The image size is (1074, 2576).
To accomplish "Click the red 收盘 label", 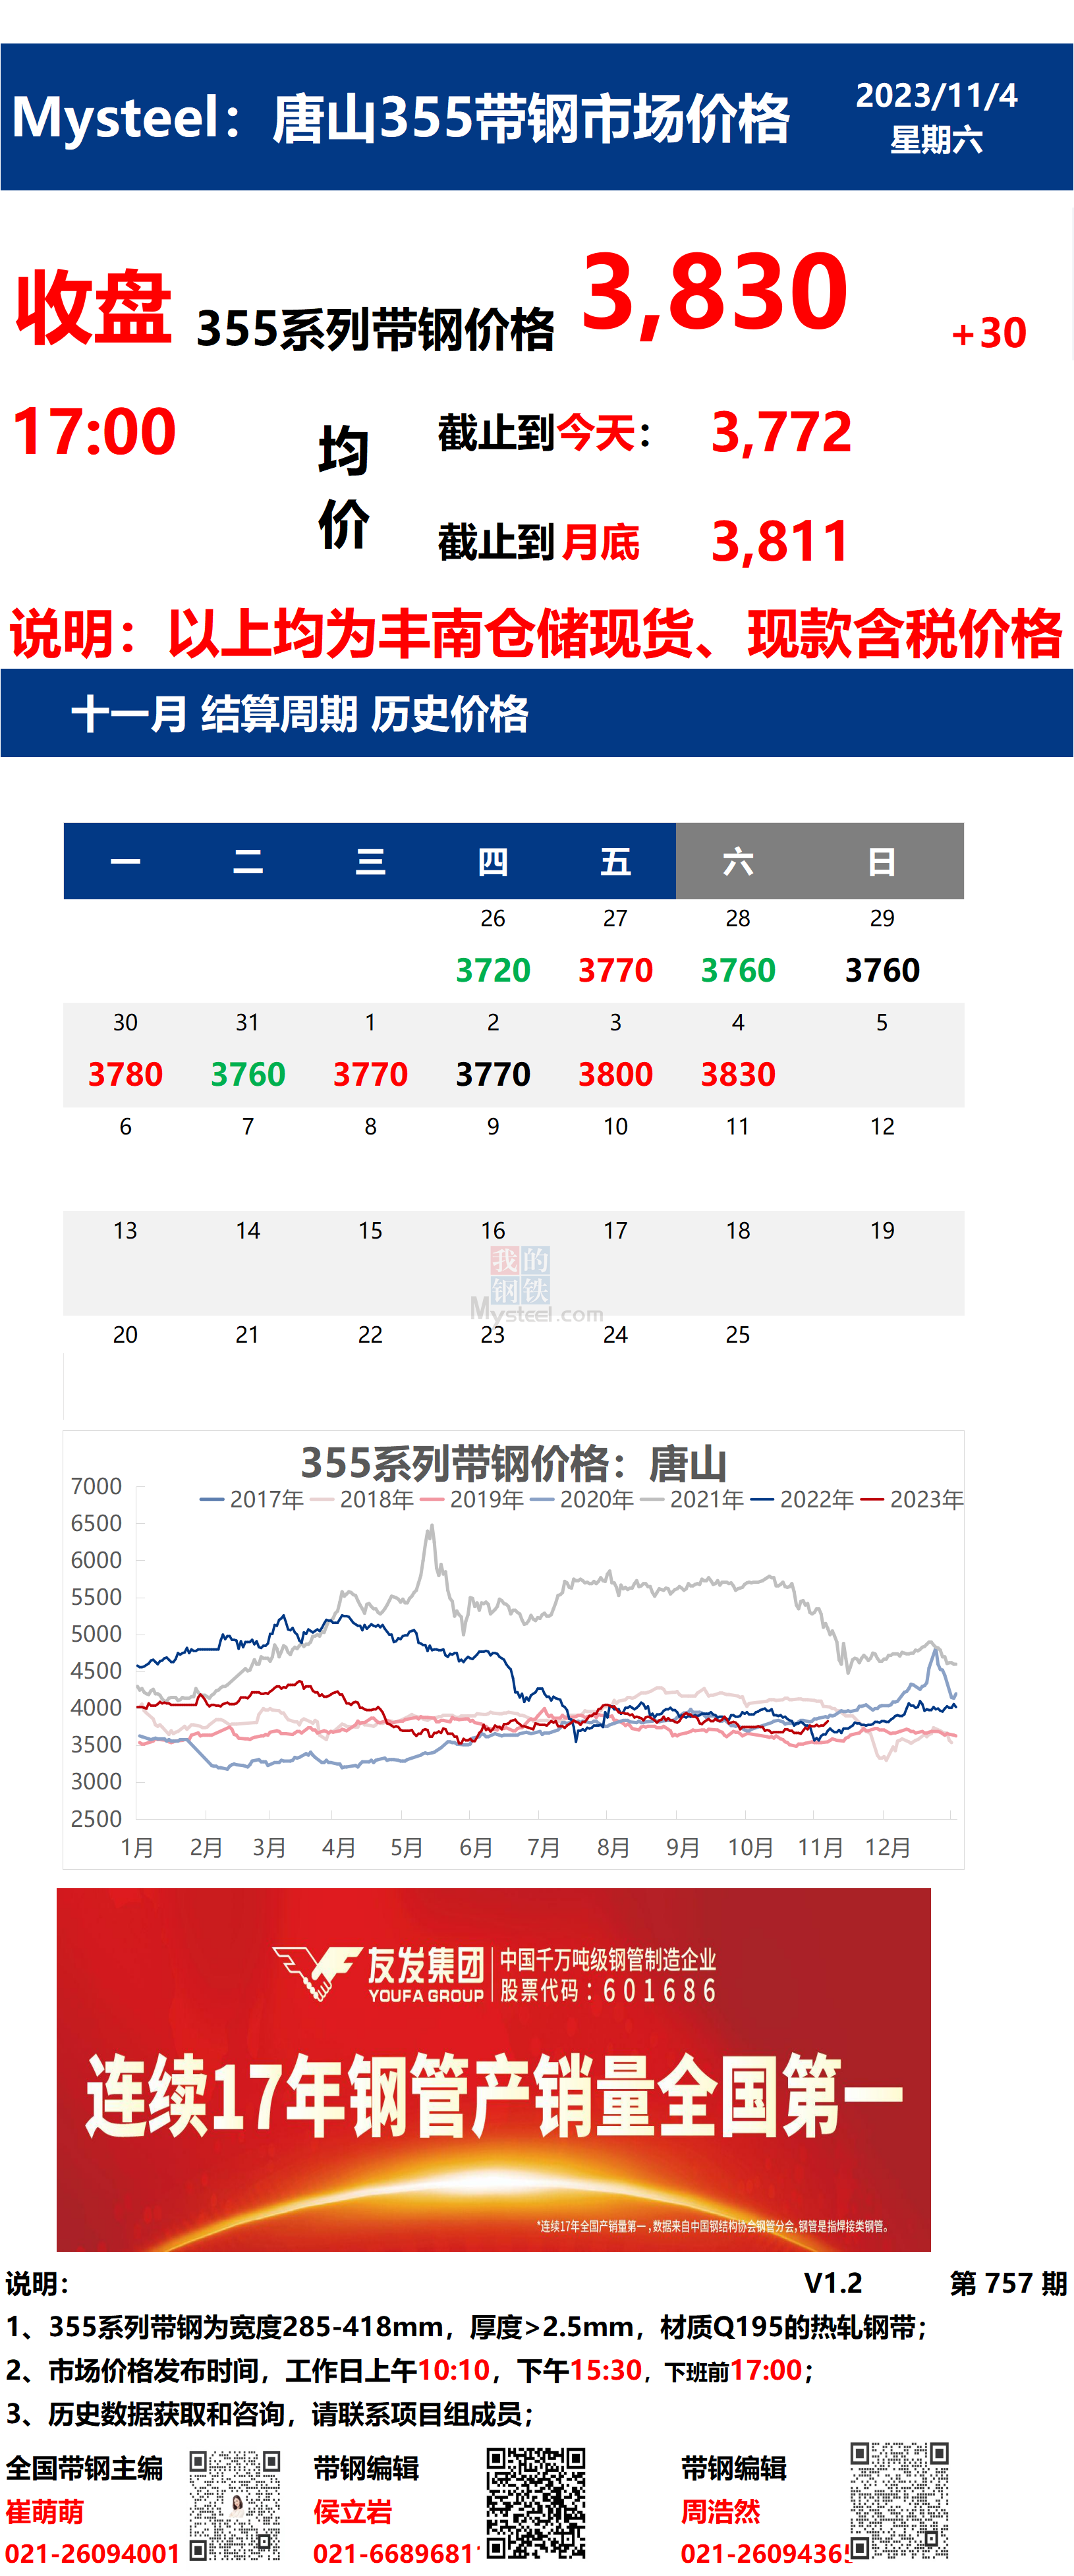I will point(94,307).
